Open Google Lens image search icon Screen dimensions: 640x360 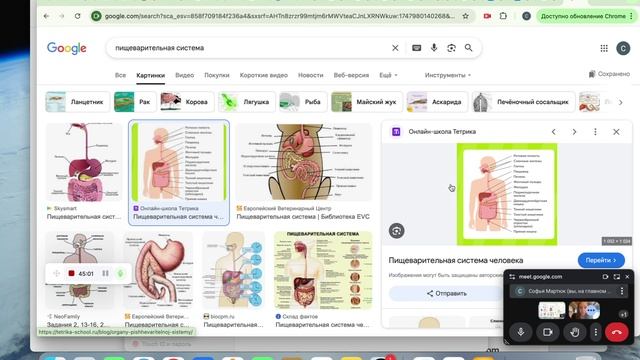tap(451, 48)
